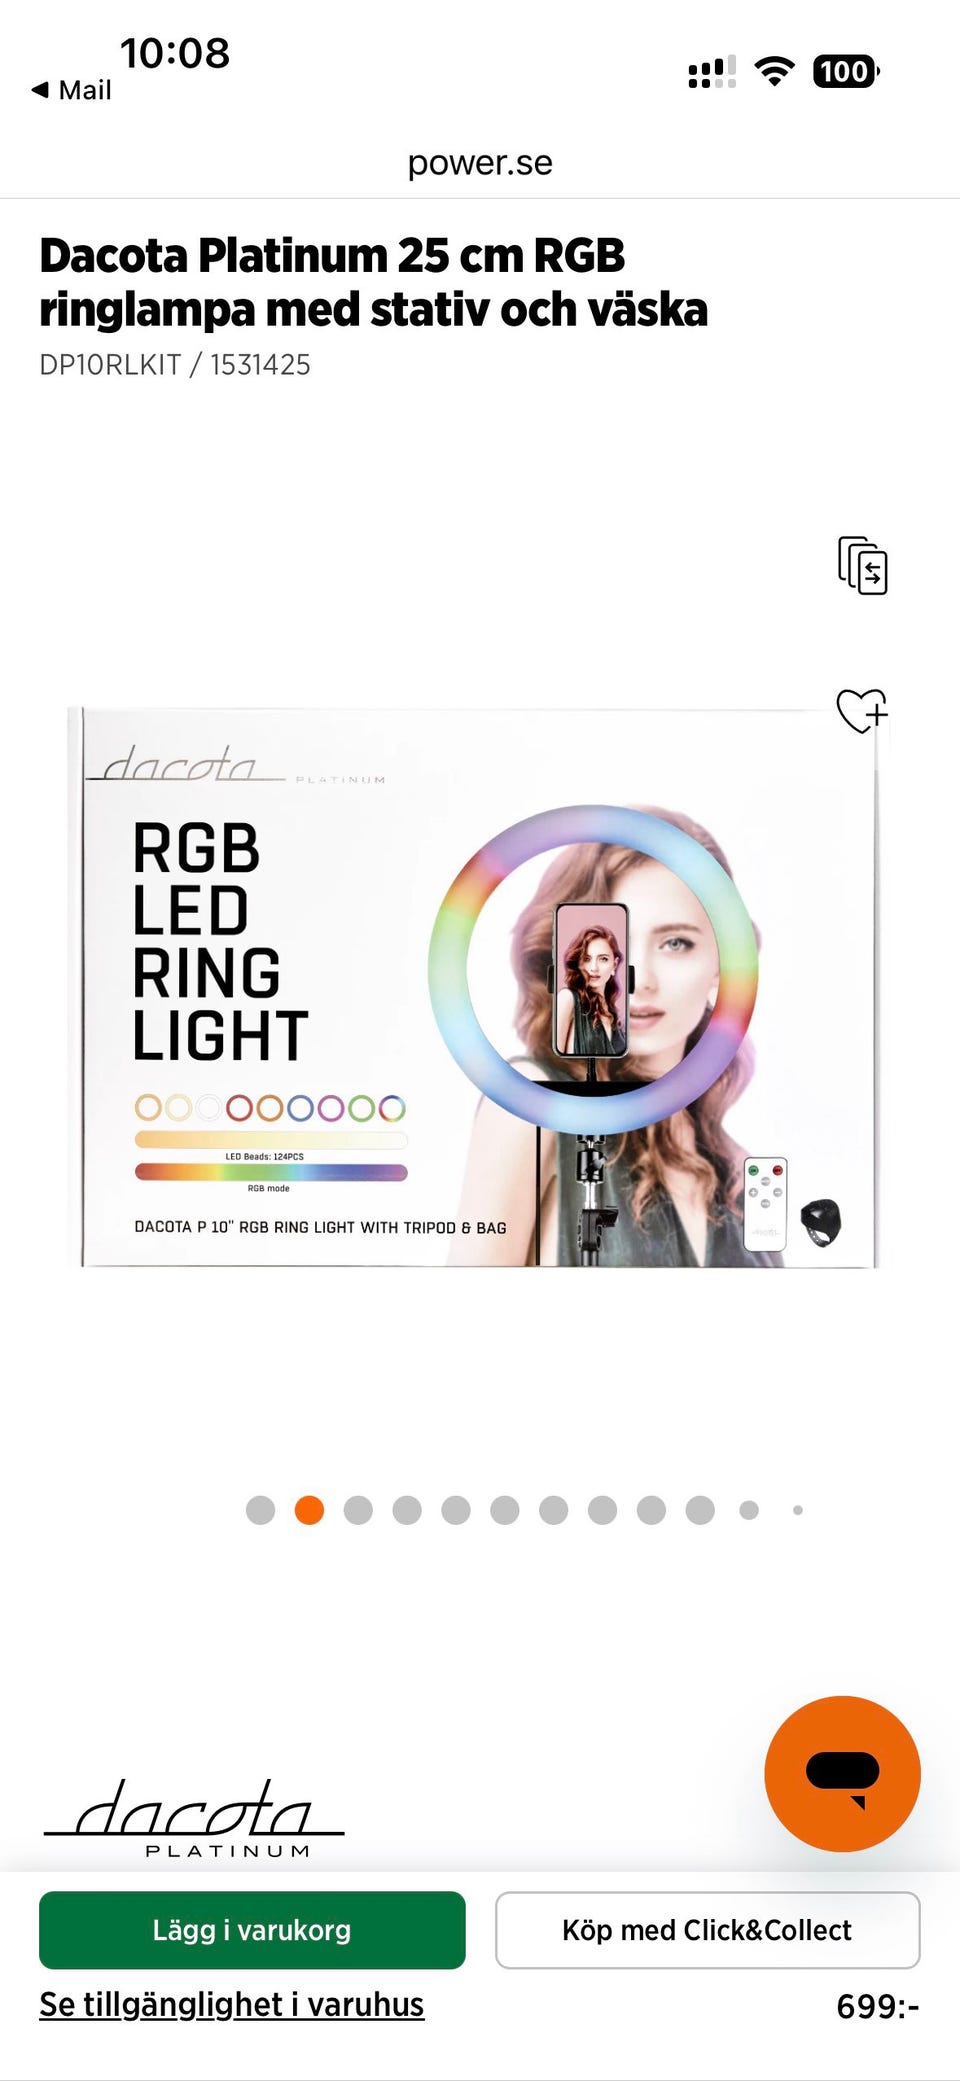Jump to the tenth carousel dot
The image size is (960, 2081).
[700, 1510]
